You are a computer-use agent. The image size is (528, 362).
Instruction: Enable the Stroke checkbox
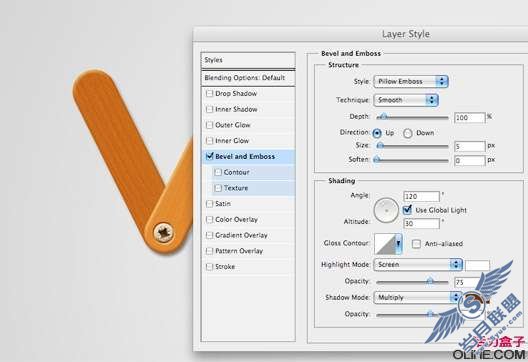tap(209, 267)
